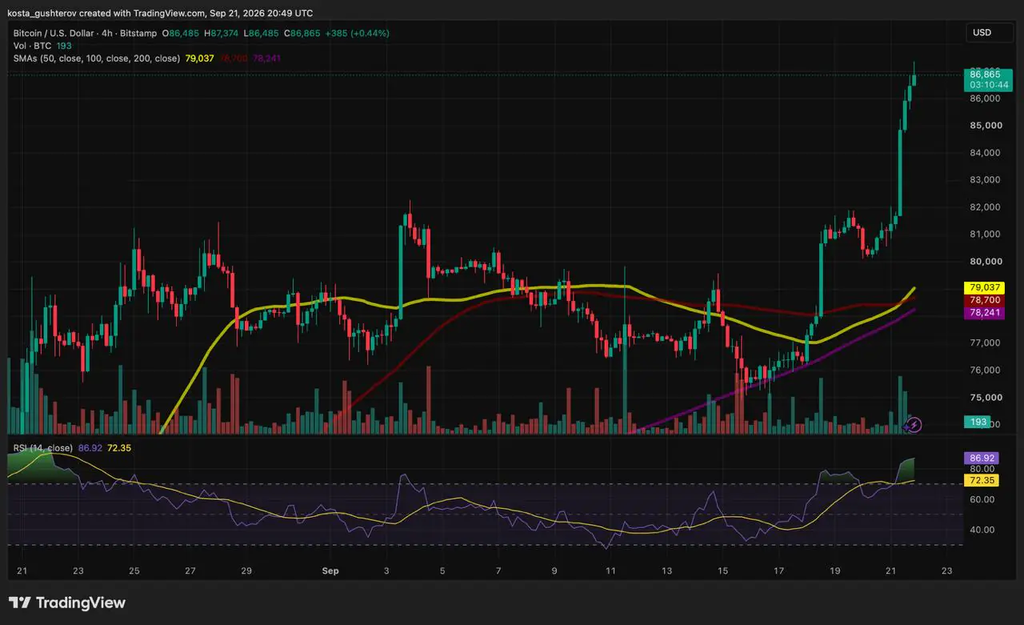1024x625 pixels.
Task: Click red 78,700 tag on price scale
Action: tap(985, 300)
